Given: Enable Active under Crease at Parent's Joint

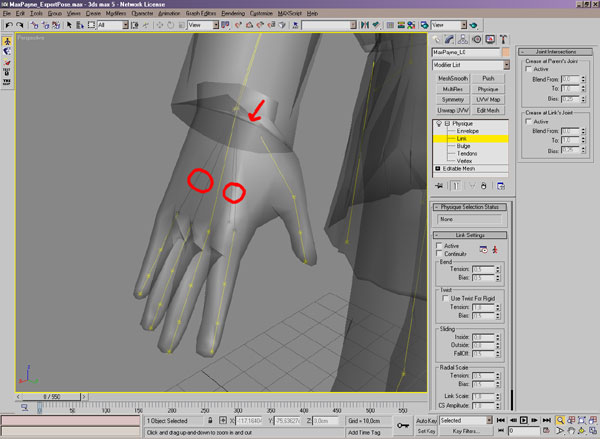Looking at the screenshot, I should 528,69.
